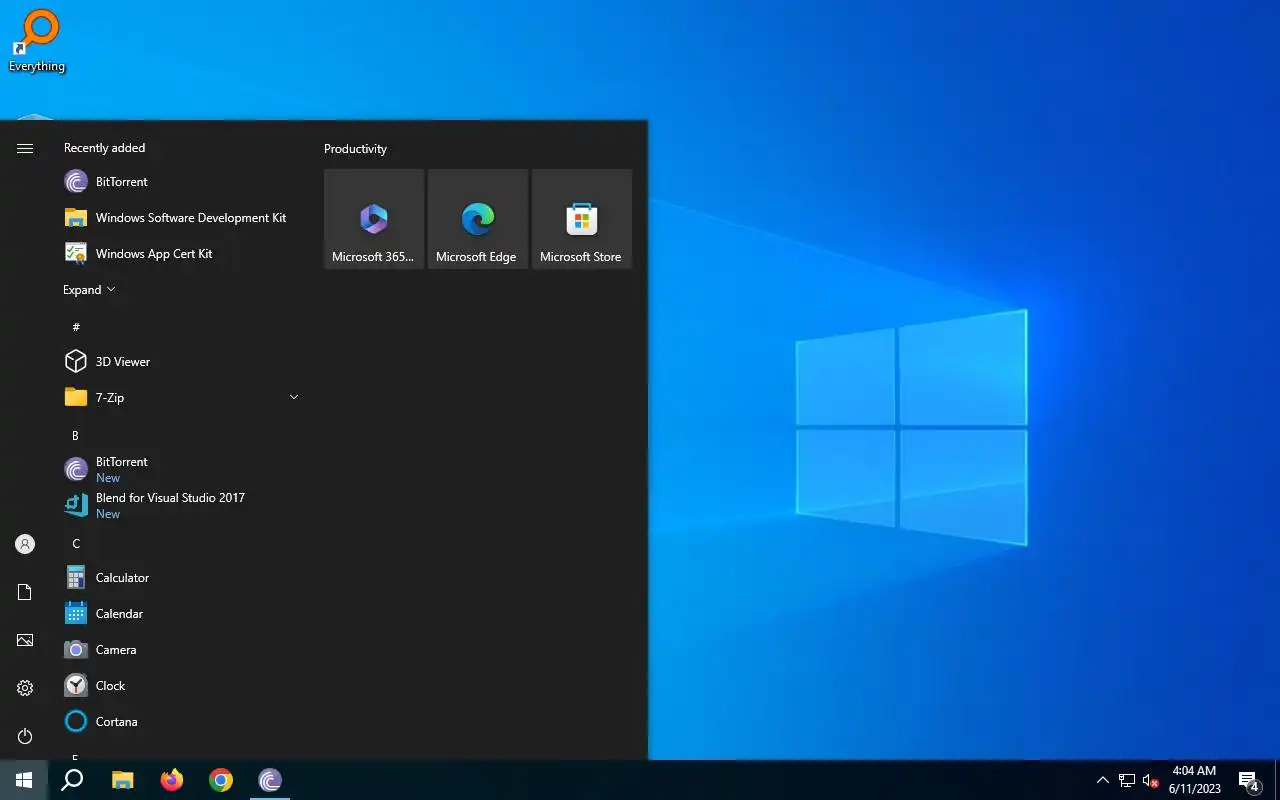1280x800 pixels.
Task: Open network status tray icon
Action: [1127, 780]
